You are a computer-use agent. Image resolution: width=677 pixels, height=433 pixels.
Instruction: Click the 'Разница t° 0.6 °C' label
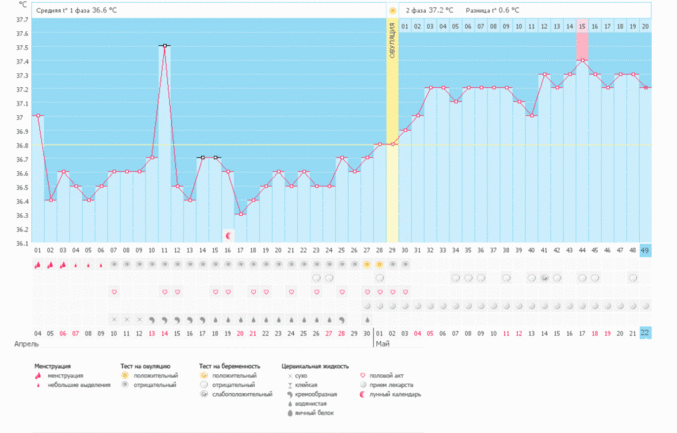point(493,10)
